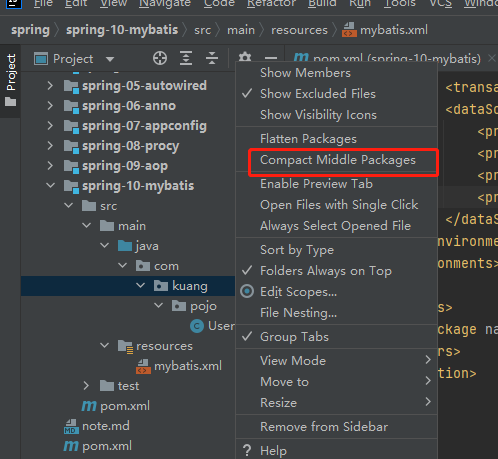
Task: Click the hide Project panel minus icon
Action: 271,58
